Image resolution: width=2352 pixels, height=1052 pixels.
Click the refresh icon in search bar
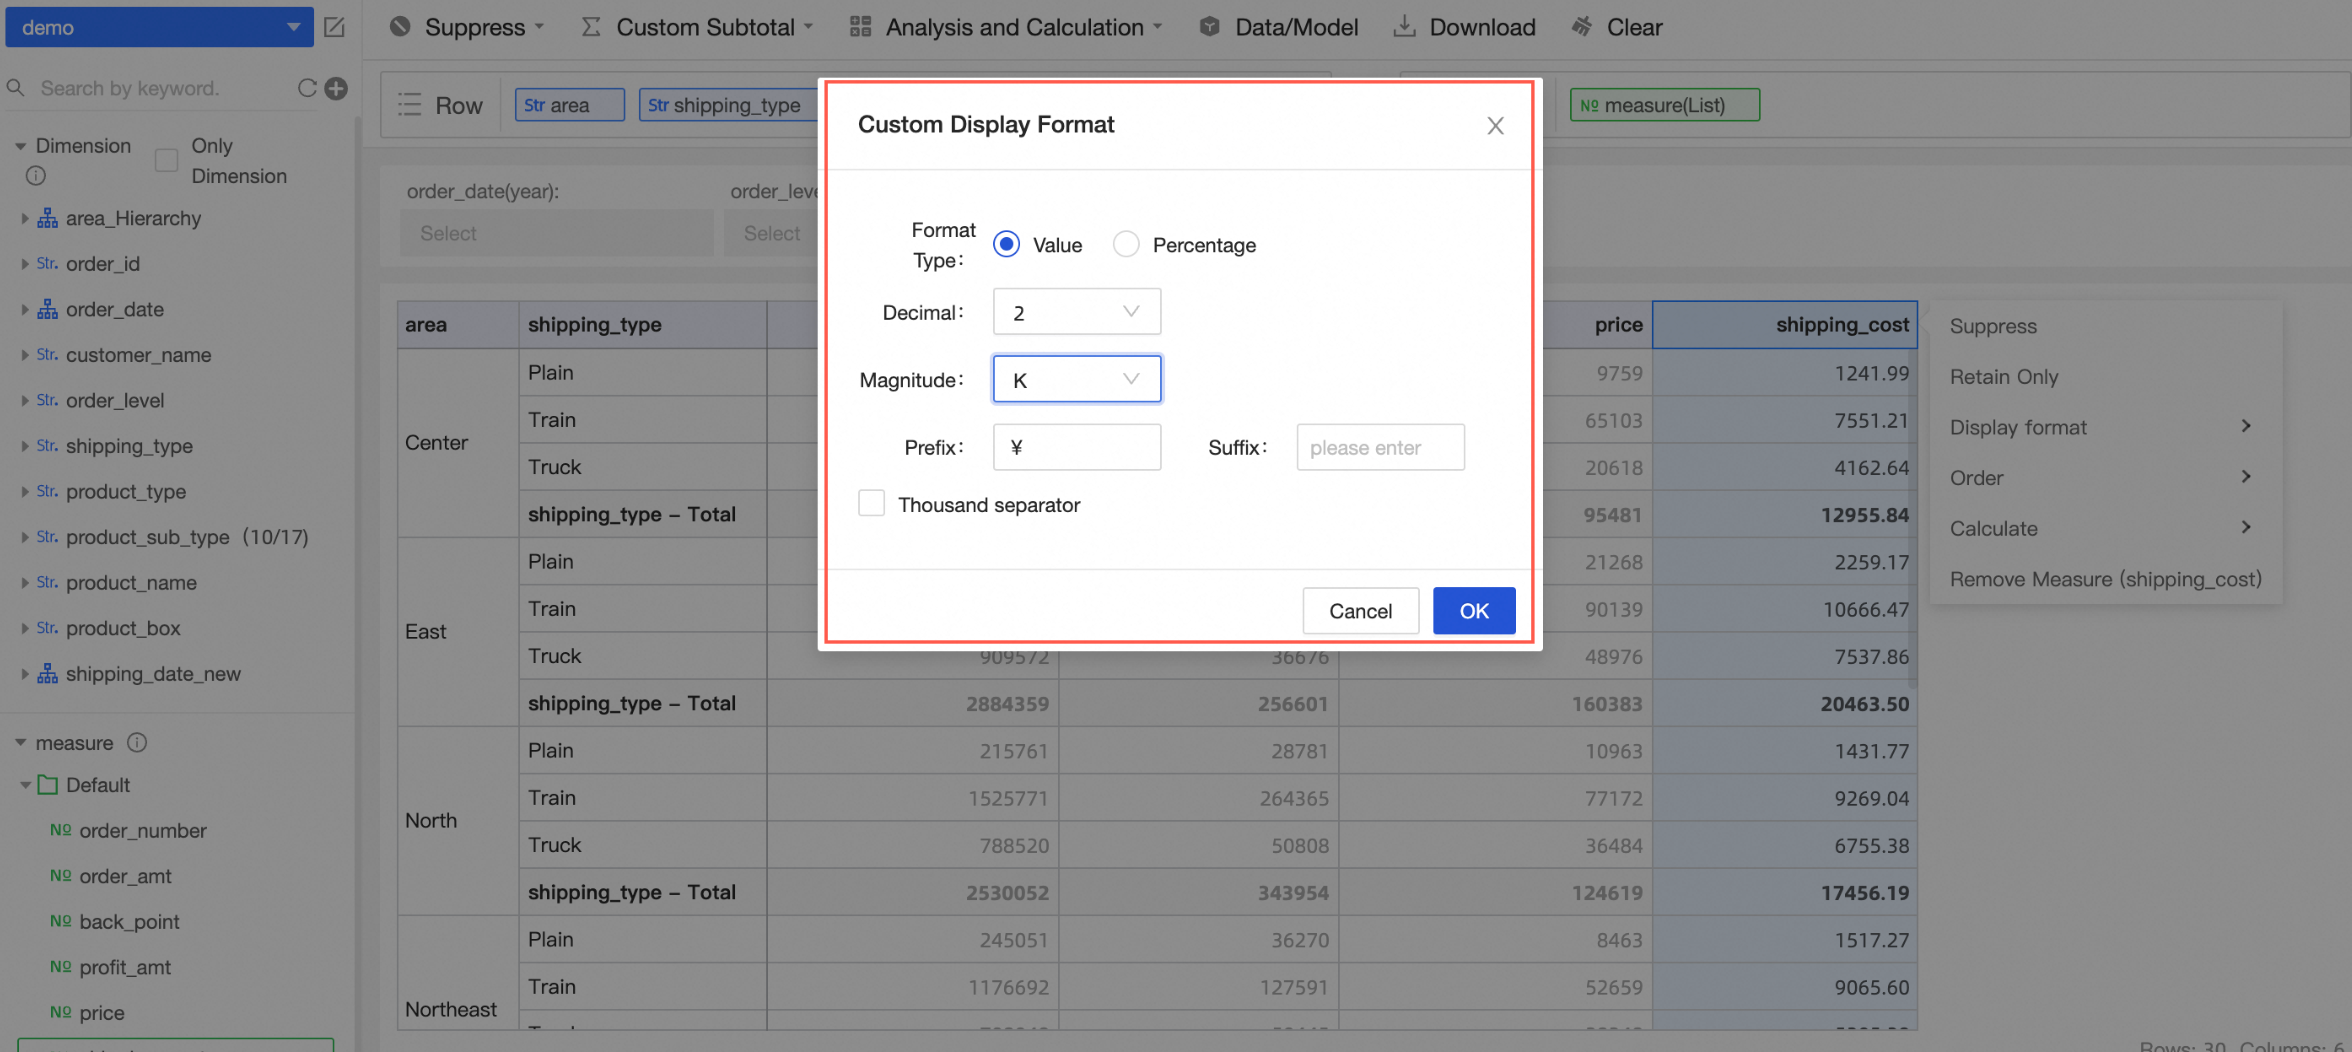[307, 88]
